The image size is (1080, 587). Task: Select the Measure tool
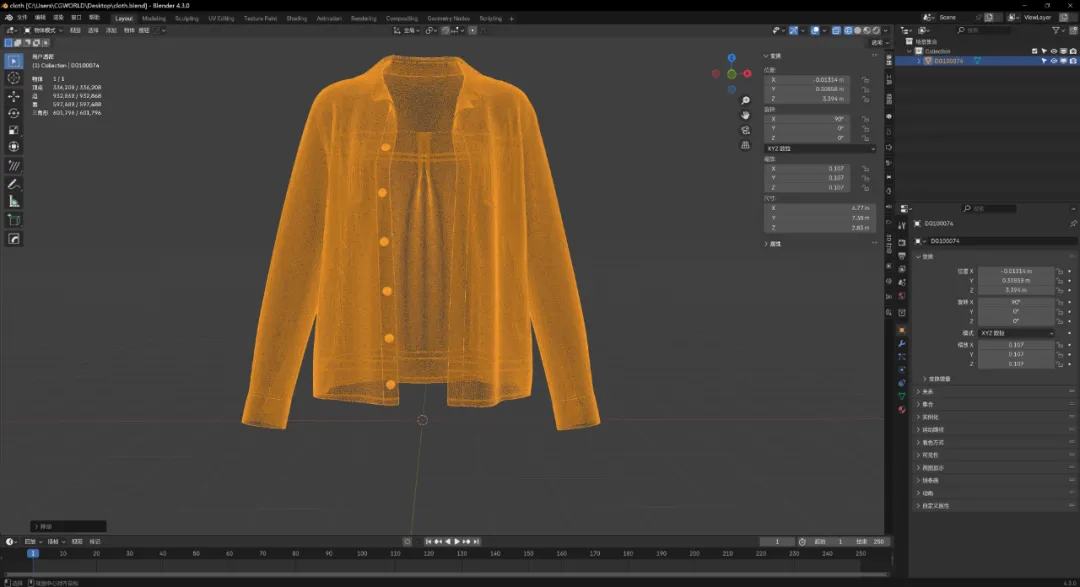[x=14, y=201]
